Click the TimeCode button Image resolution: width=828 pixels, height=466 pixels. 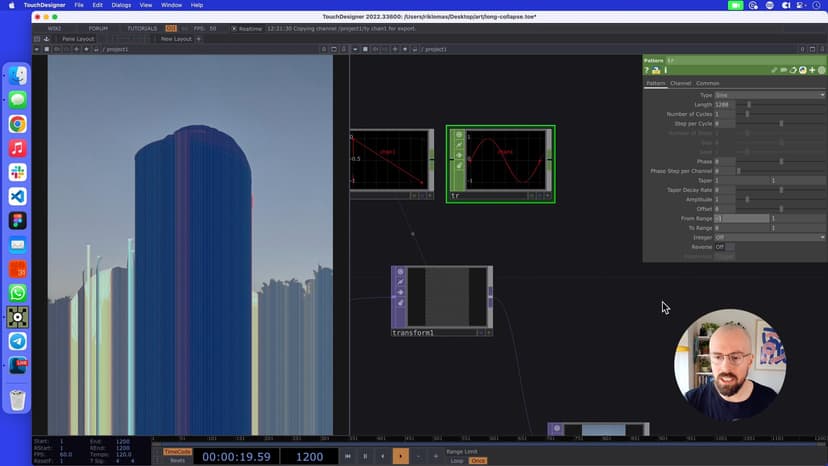pos(177,451)
